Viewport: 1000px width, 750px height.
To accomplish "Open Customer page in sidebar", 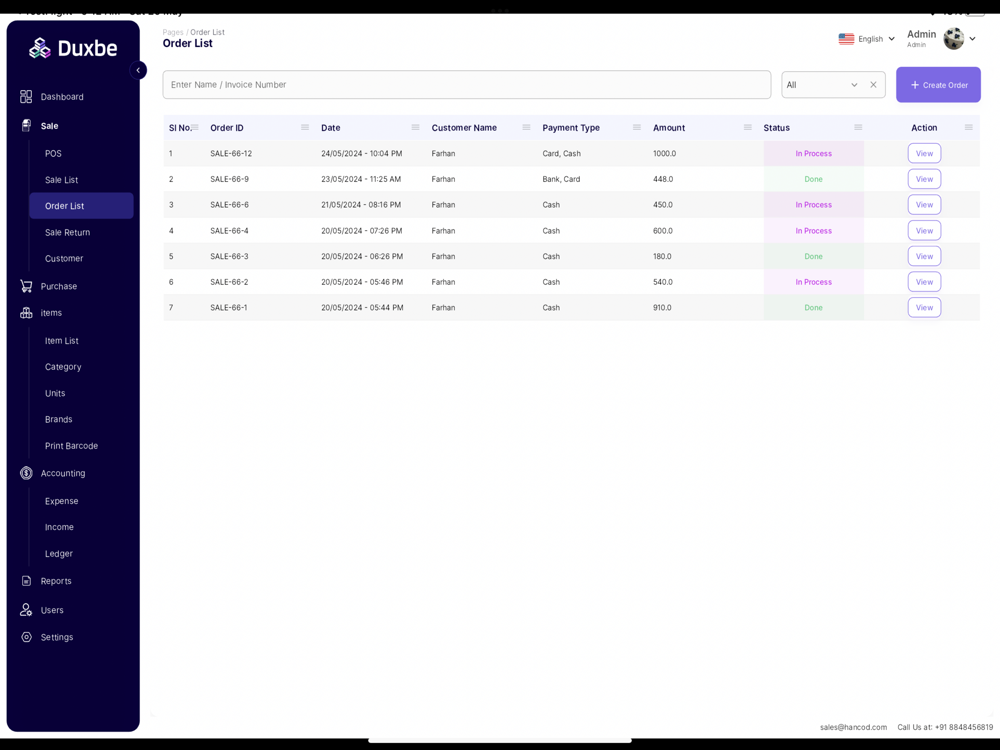I will [64, 258].
